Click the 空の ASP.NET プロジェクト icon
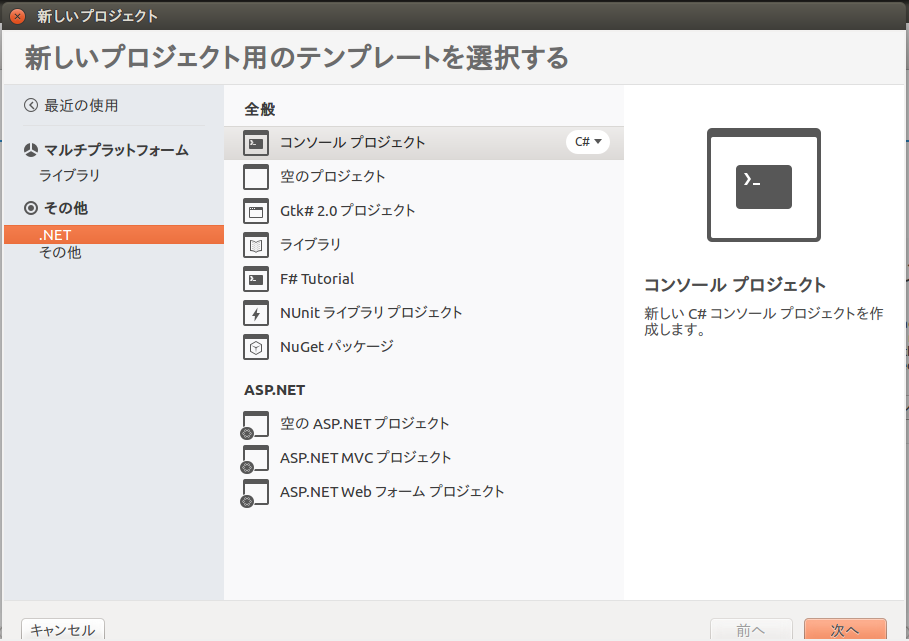The image size is (909, 641). pos(255,424)
